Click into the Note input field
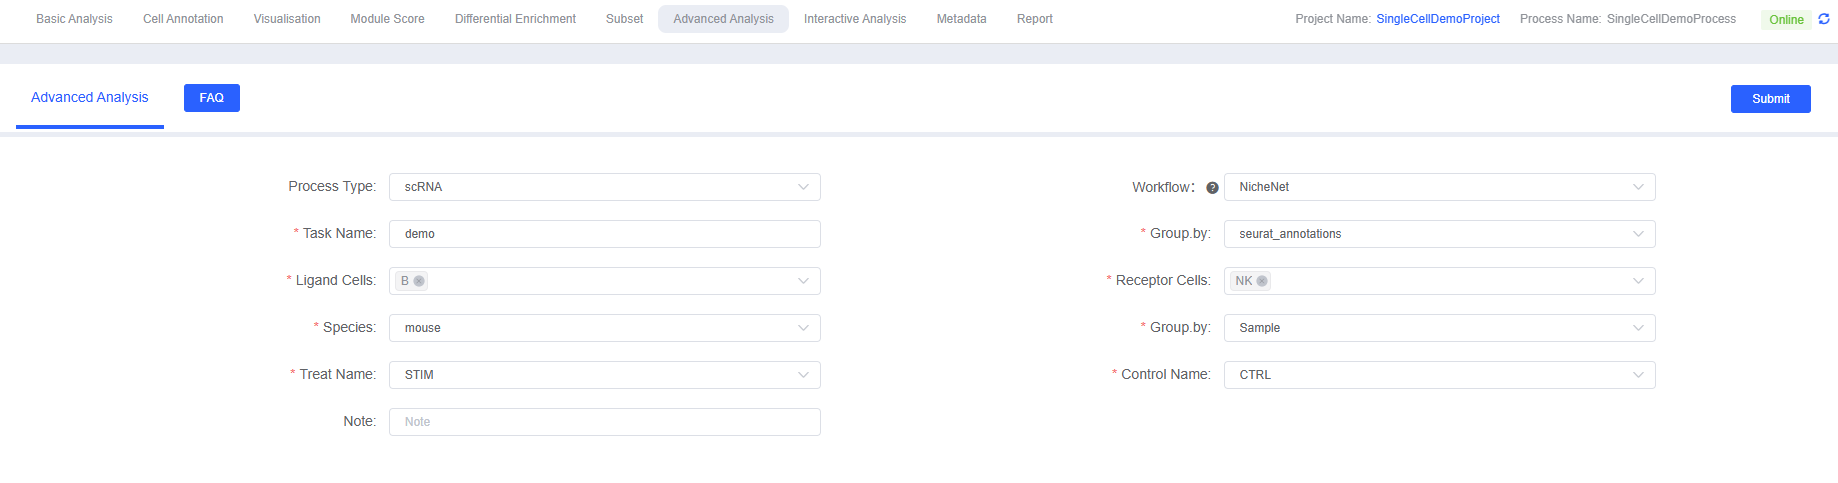1838x483 pixels. pyautogui.click(x=604, y=422)
